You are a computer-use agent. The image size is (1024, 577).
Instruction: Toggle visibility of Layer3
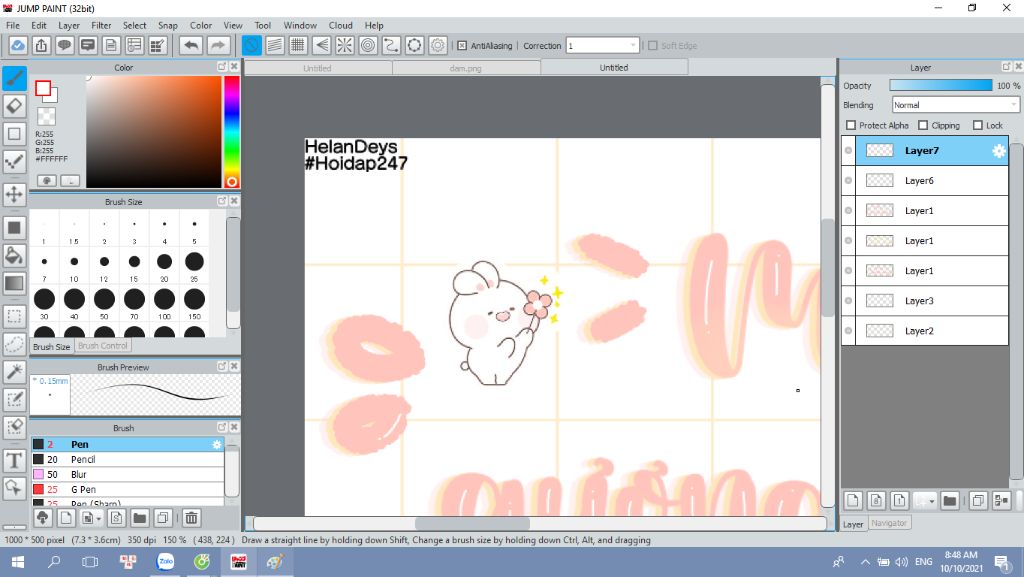pyautogui.click(x=848, y=301)
